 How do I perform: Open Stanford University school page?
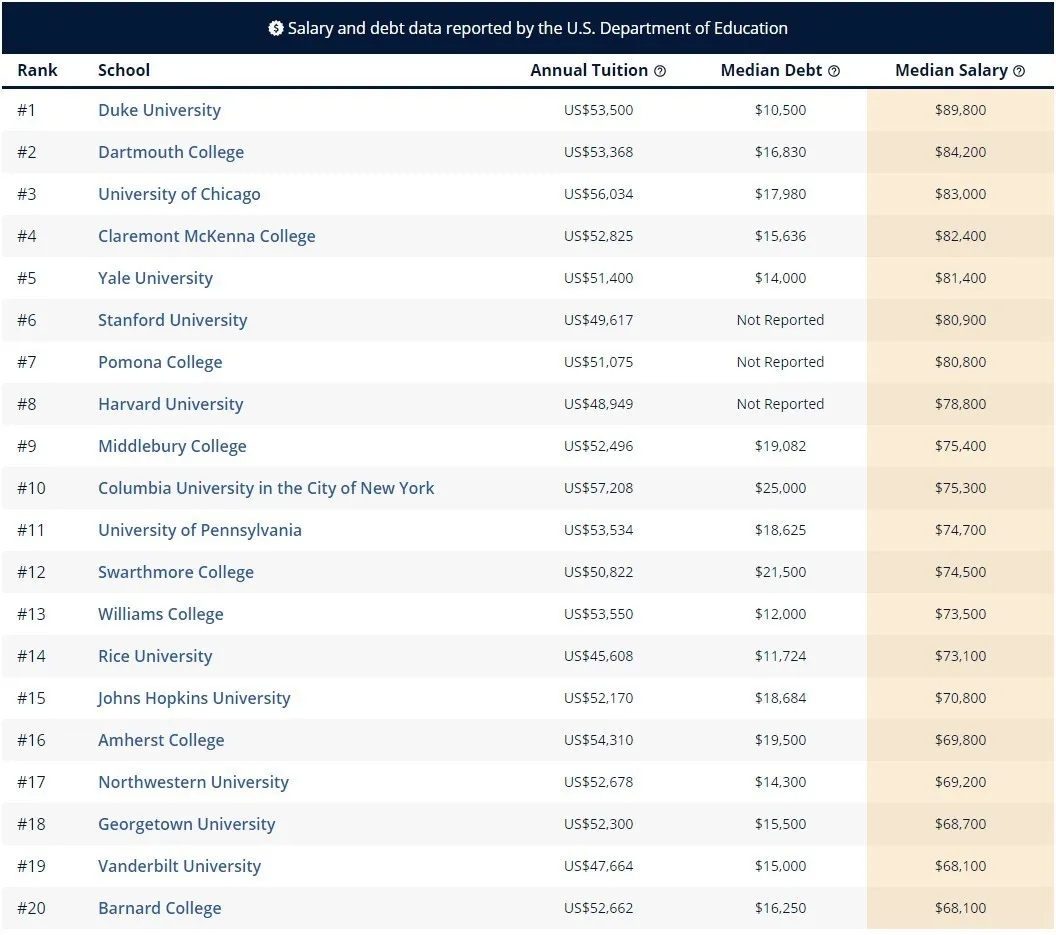click(x=172, y=320)
